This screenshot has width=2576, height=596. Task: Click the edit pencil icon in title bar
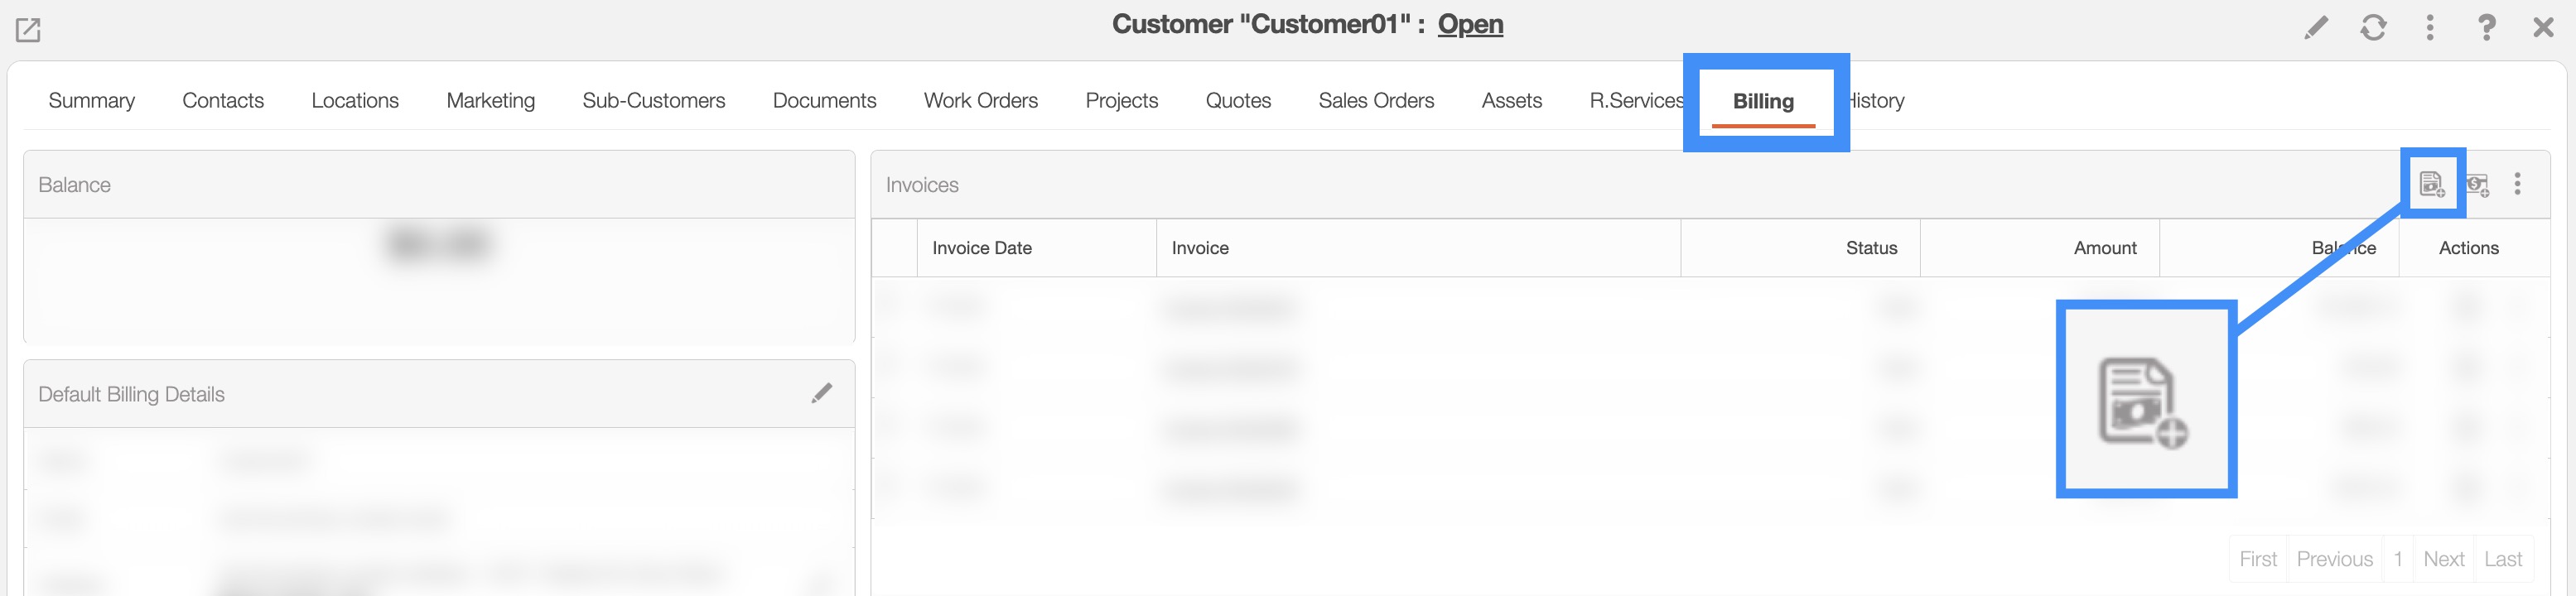(x=2315, y=27)
